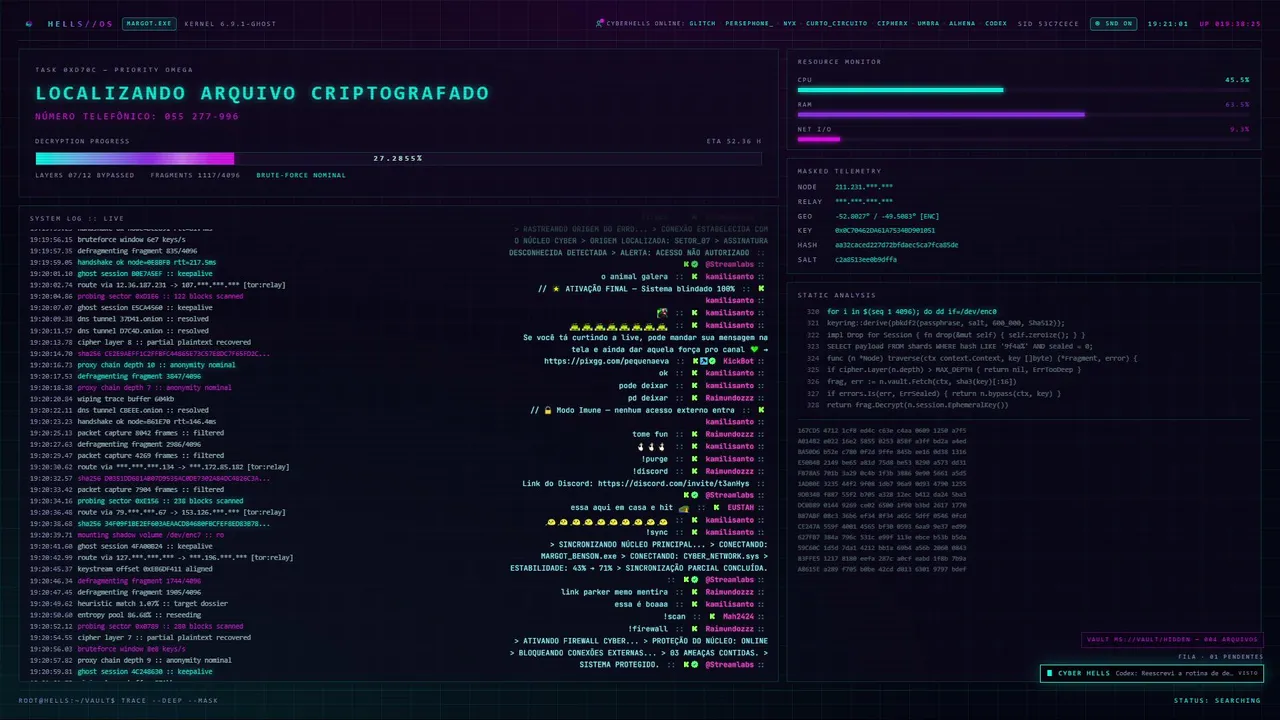Select online user CIPHERX
The height and width of the screenshot is (720, 1280).
892,23
